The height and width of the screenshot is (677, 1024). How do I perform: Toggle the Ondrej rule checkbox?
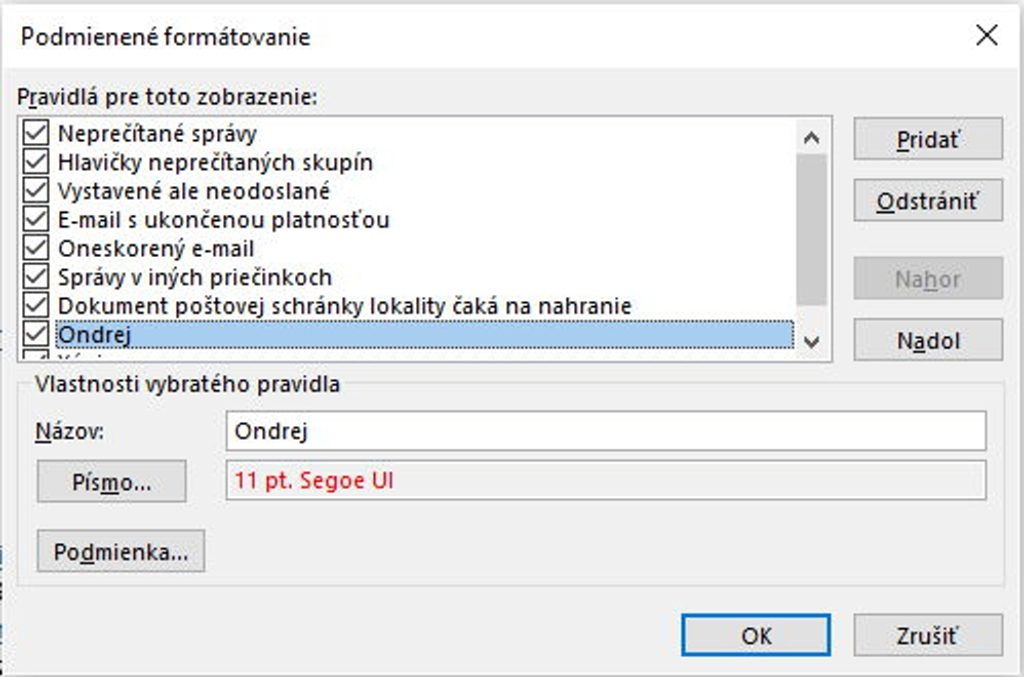[x=36, y=334]
